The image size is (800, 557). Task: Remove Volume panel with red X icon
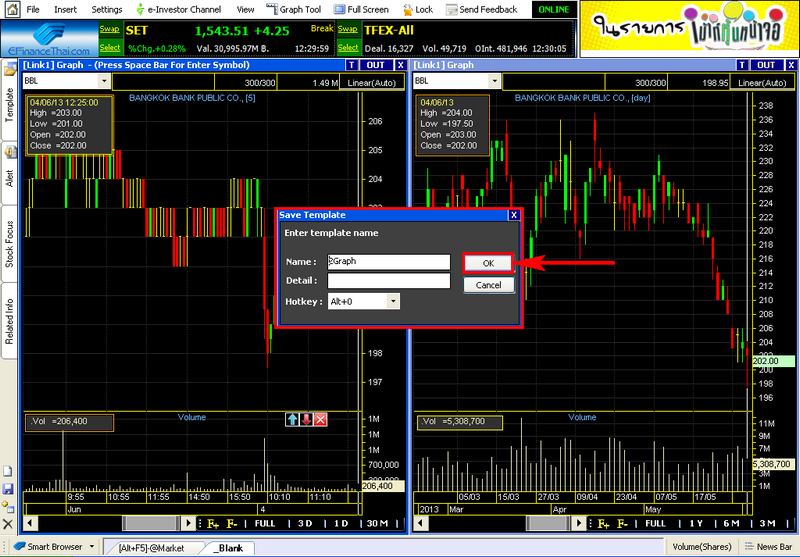(x=320, y=419)
